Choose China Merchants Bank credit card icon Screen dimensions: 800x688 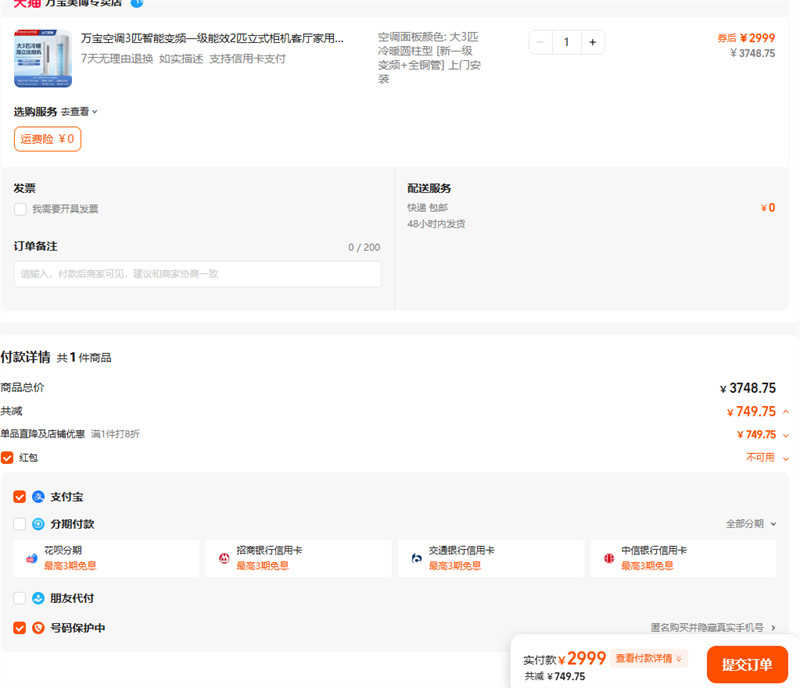224,558
